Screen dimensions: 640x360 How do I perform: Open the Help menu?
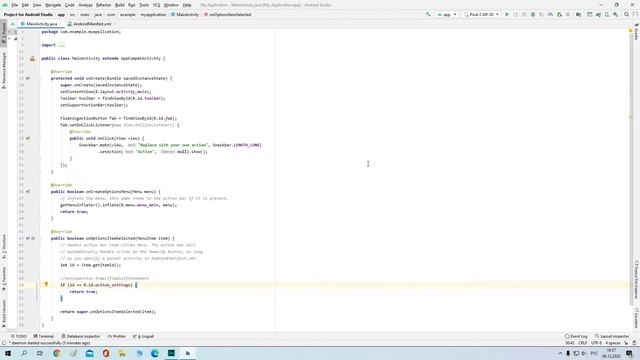tap(187, 5)
